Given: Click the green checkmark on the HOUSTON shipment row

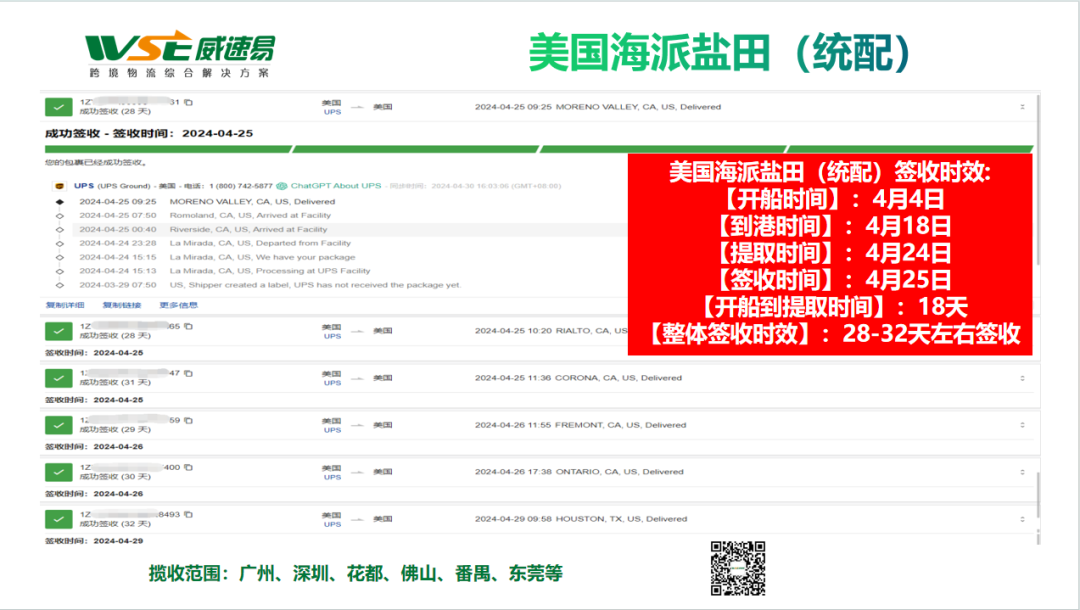Looking at the screenshot, I should click(58, 520).
